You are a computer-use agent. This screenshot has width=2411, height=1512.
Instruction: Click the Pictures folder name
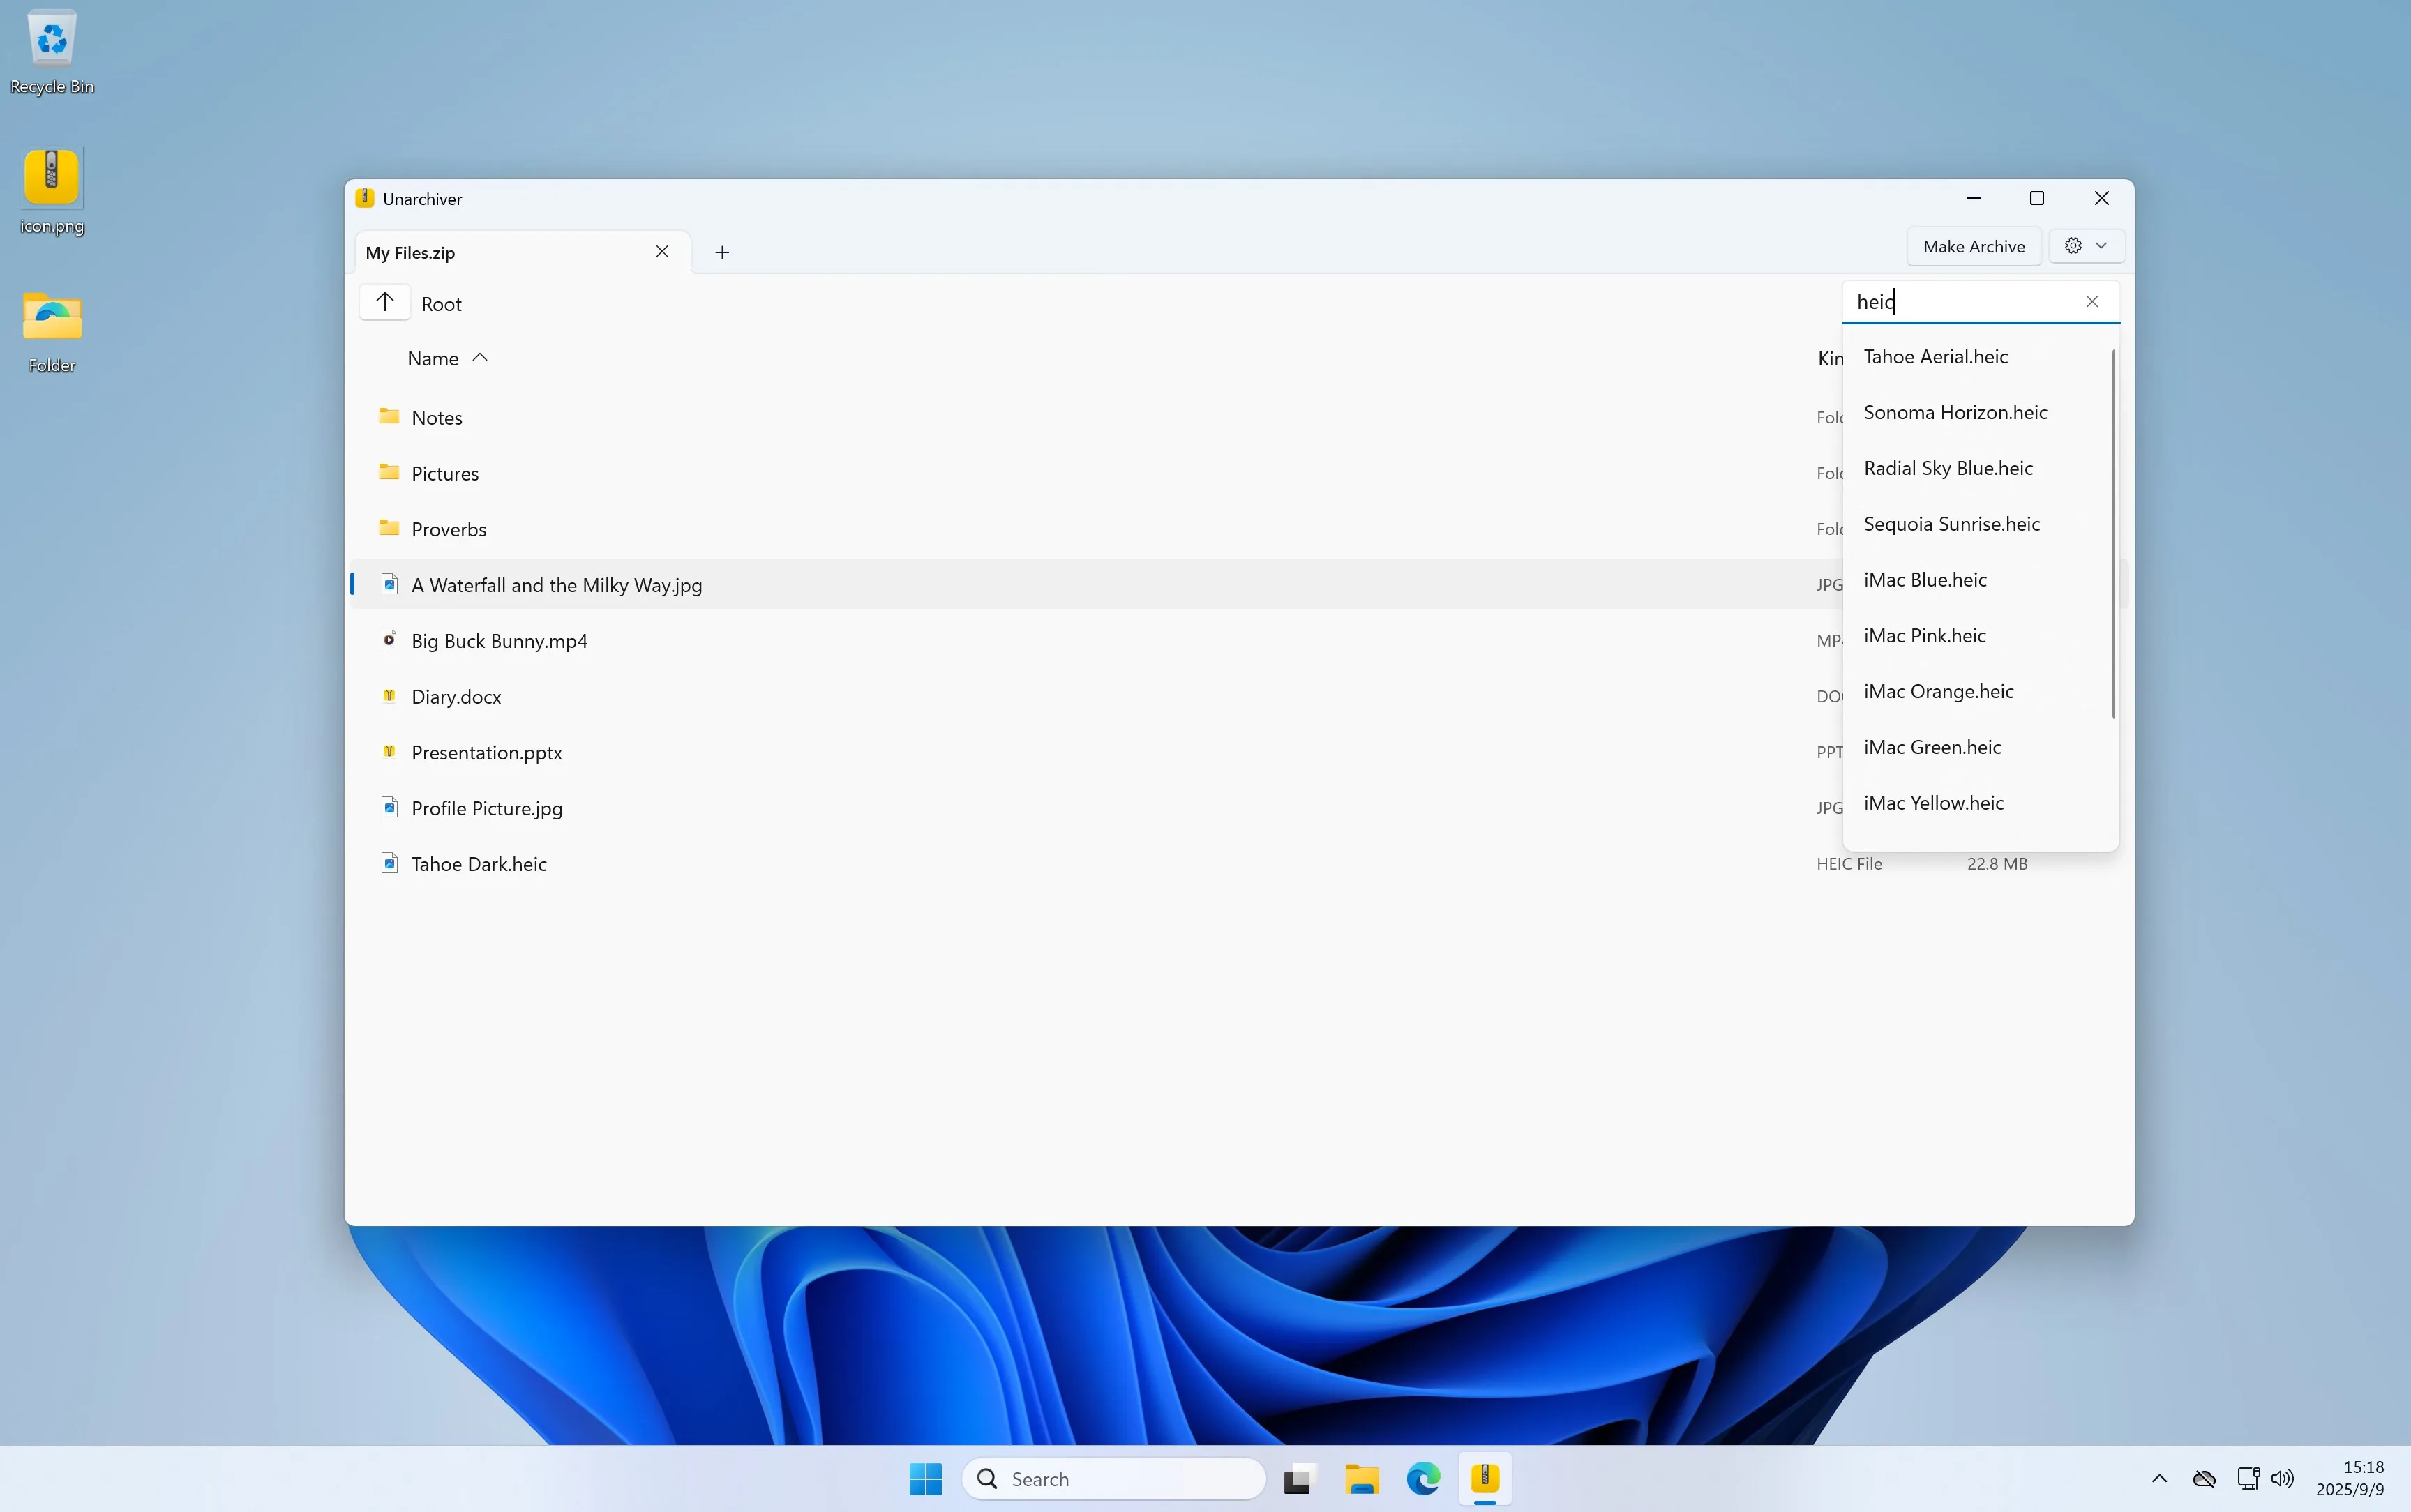click(x=445, y=474)
